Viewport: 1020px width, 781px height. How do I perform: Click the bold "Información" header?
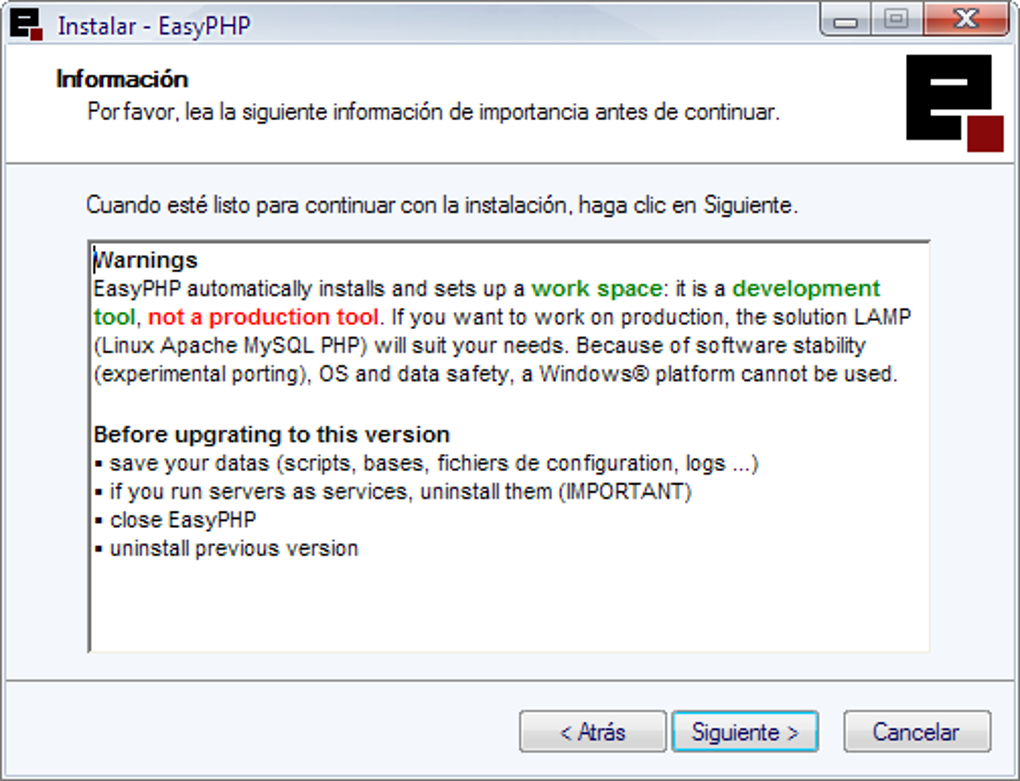click(x=122, y=79)
